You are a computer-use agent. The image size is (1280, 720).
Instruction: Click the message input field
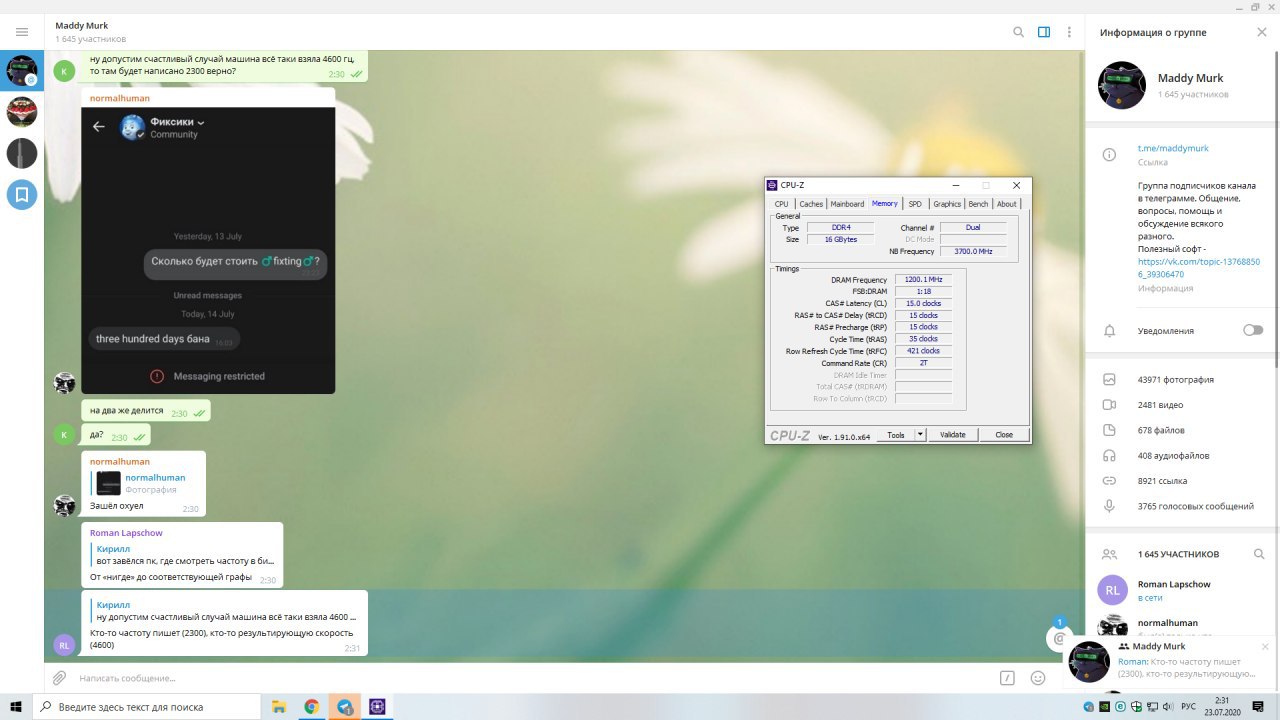535,678
